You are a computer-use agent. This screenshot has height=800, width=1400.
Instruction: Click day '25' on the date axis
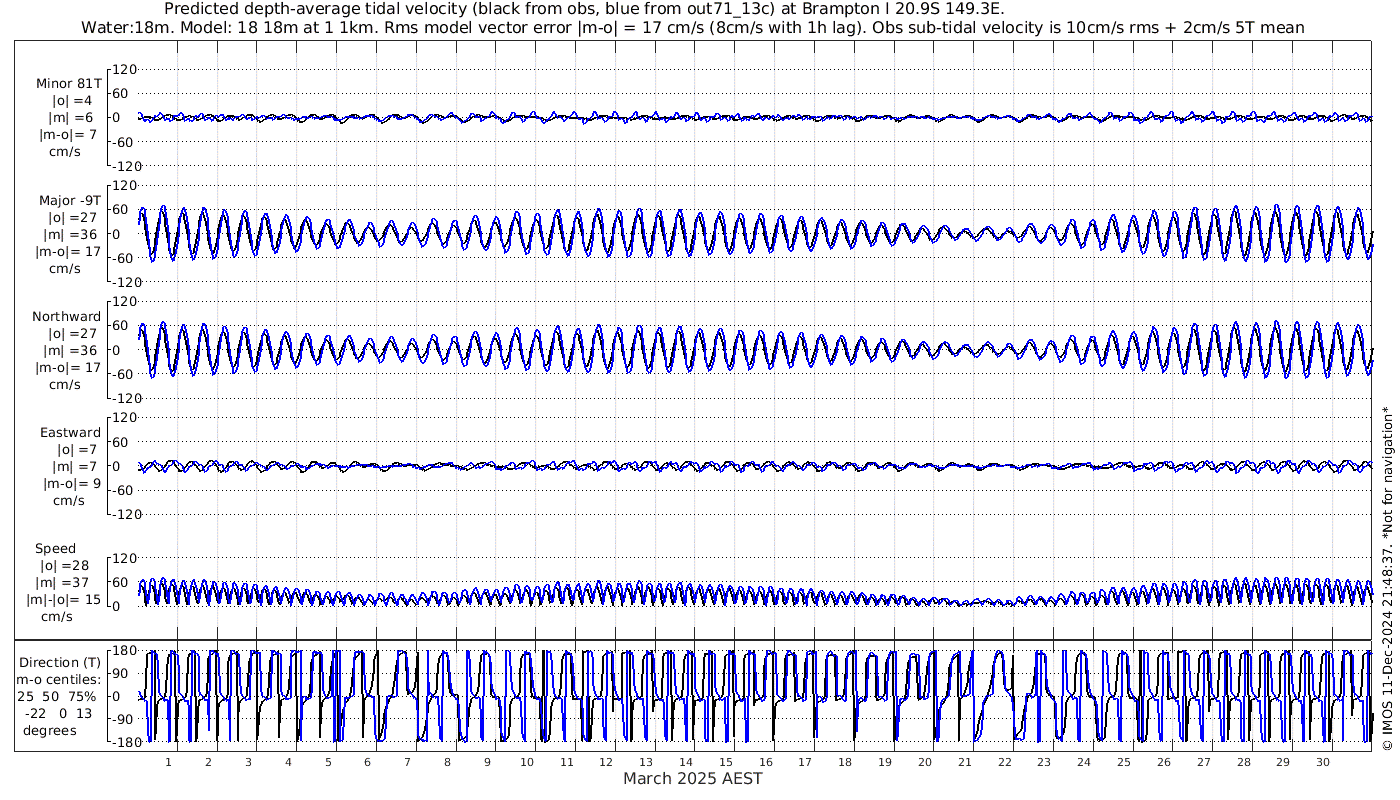pyautogui.click(x=1124, y=762)
